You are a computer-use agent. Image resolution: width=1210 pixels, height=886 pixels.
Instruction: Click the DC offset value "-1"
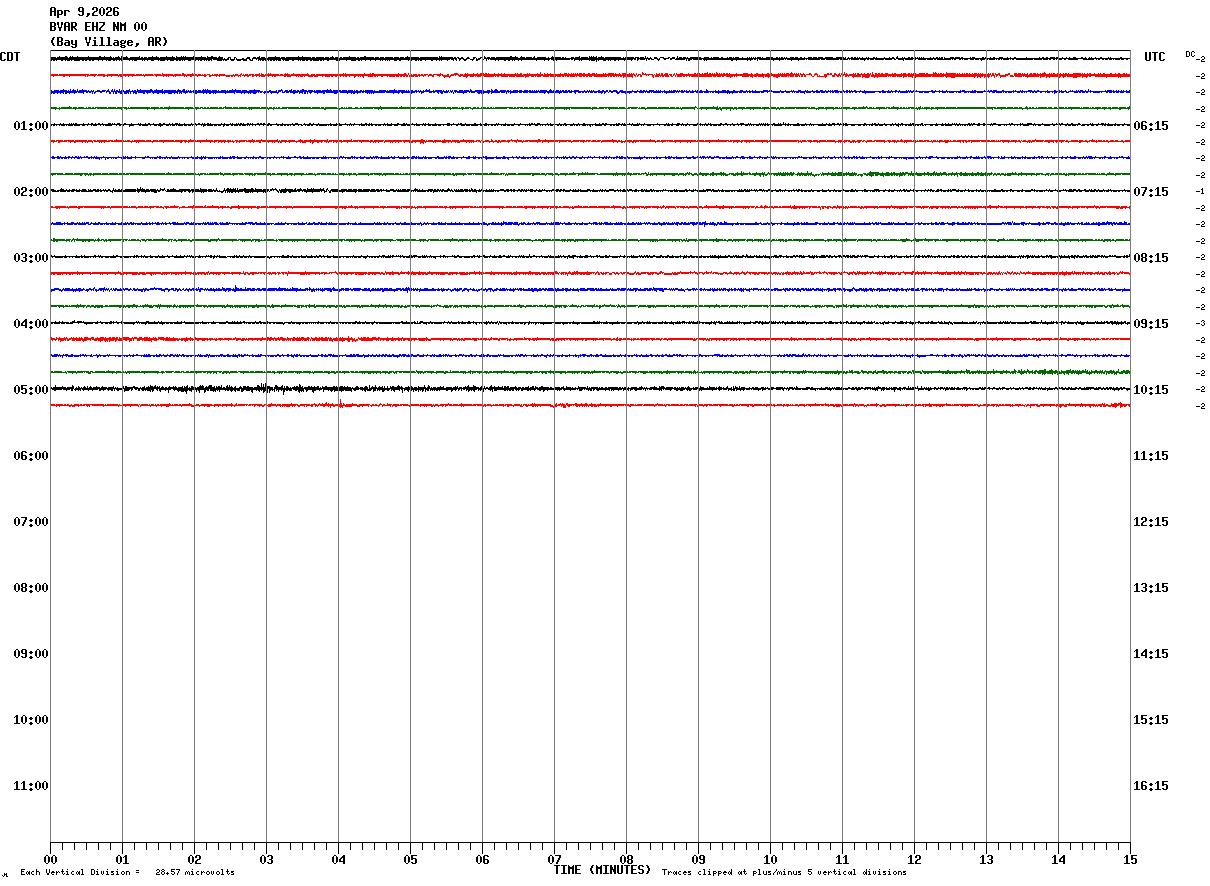pos(1200,192)
